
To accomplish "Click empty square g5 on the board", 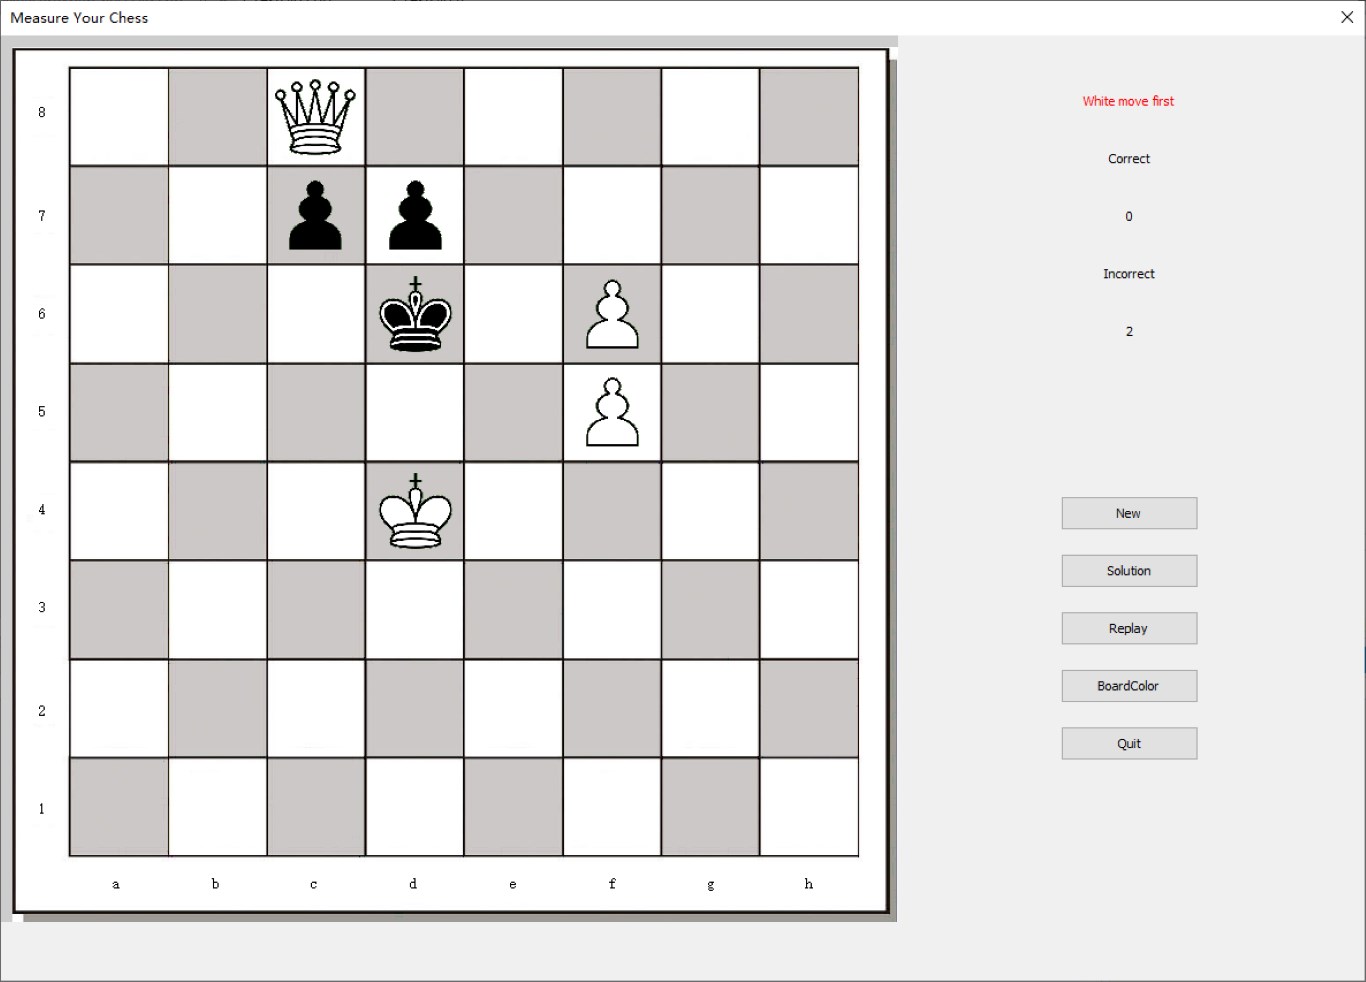I will 711,412.
